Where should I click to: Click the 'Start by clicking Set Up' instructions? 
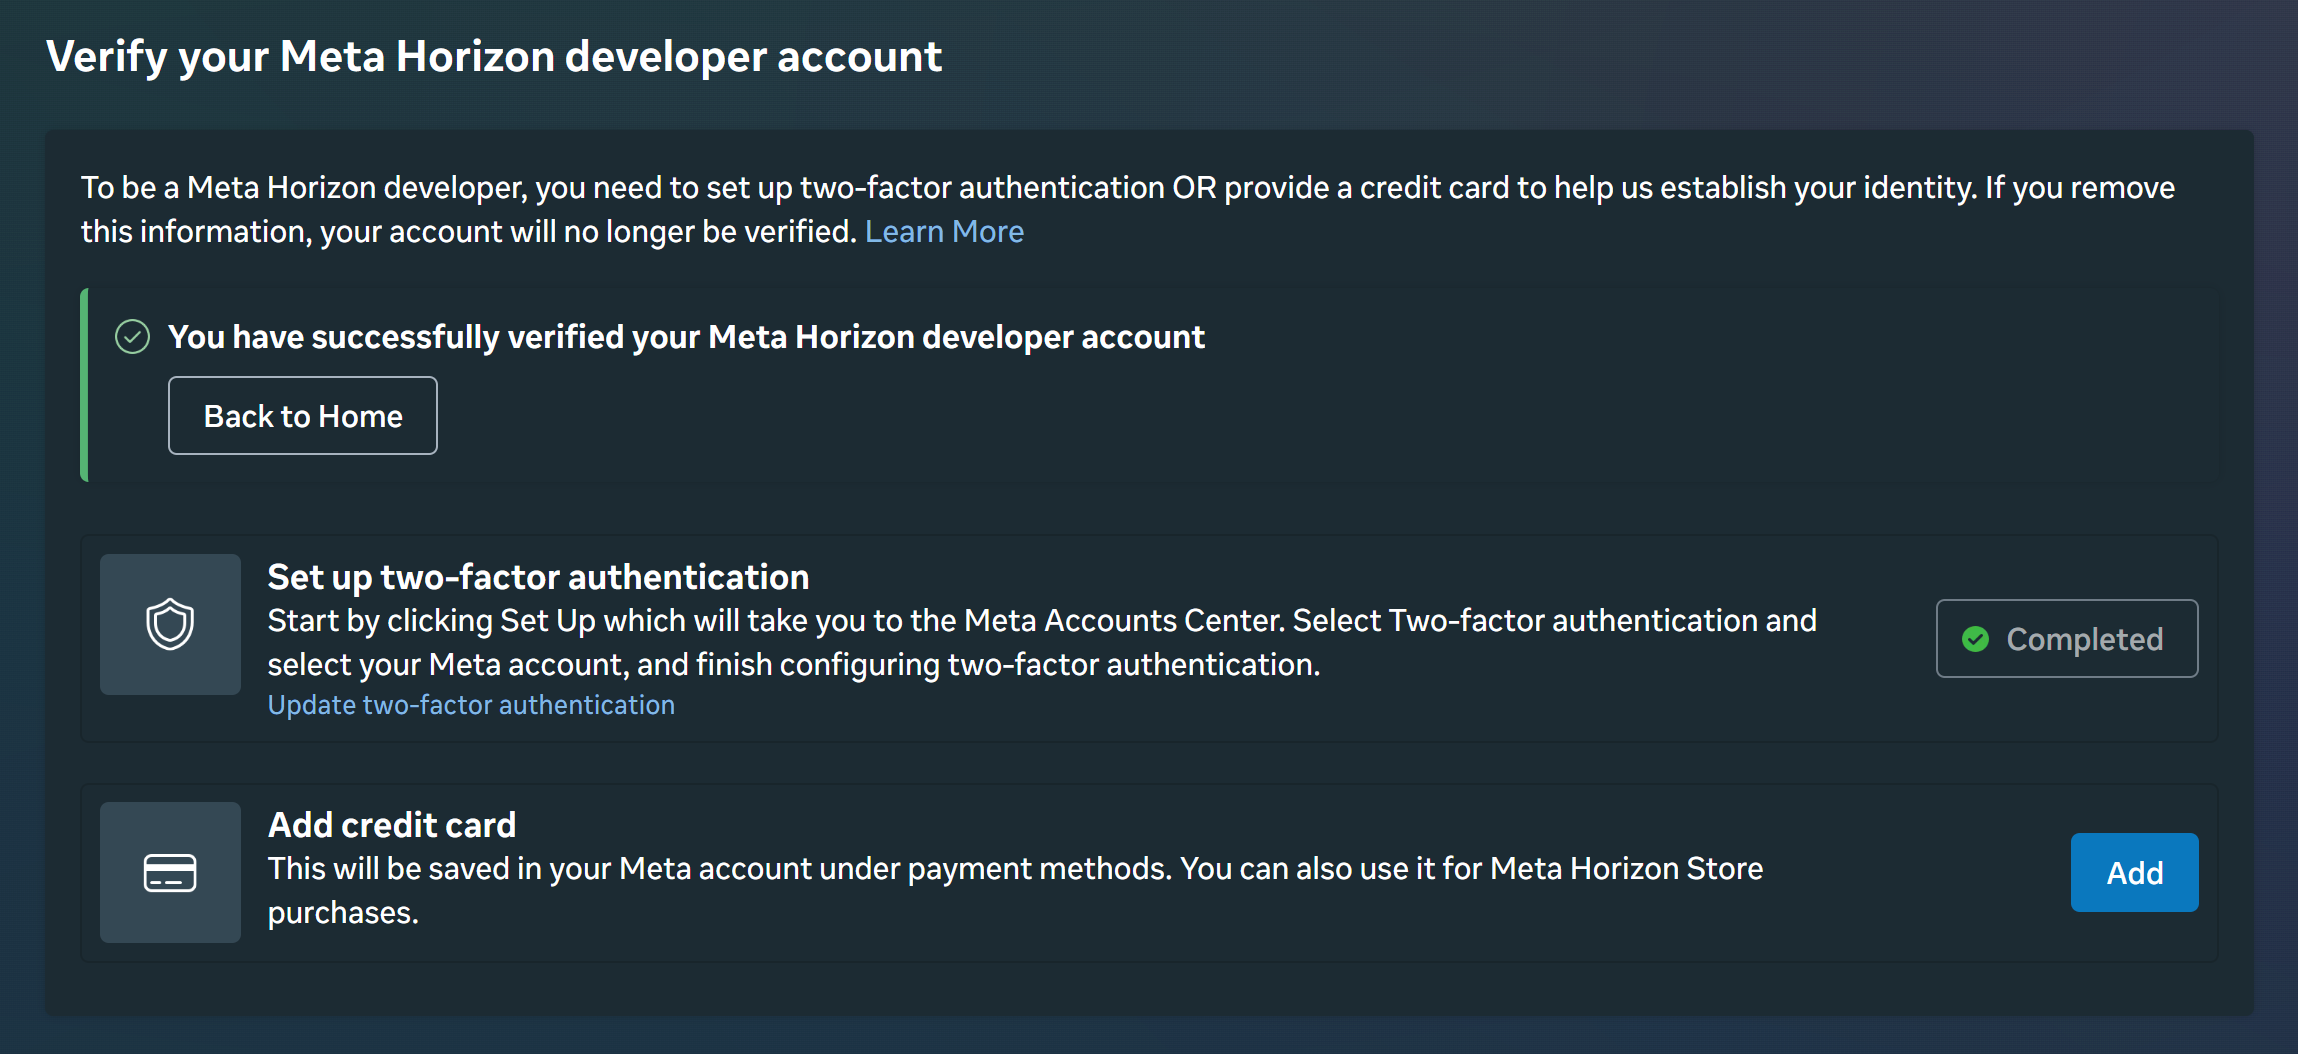(x=1042, y=642)
